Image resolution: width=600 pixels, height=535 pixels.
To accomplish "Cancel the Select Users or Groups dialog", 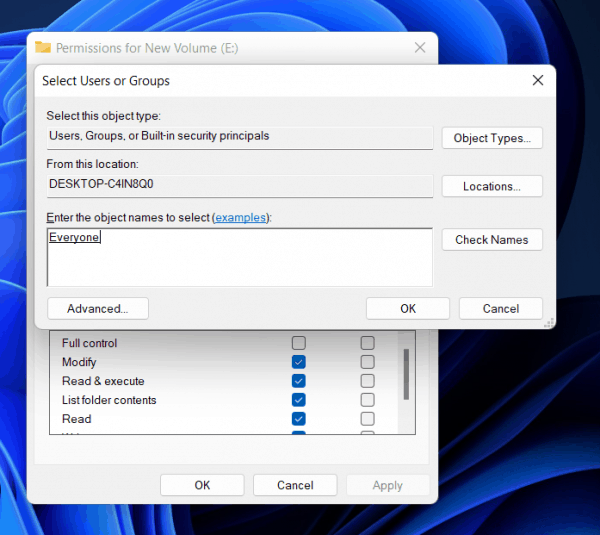I will 500,309.
